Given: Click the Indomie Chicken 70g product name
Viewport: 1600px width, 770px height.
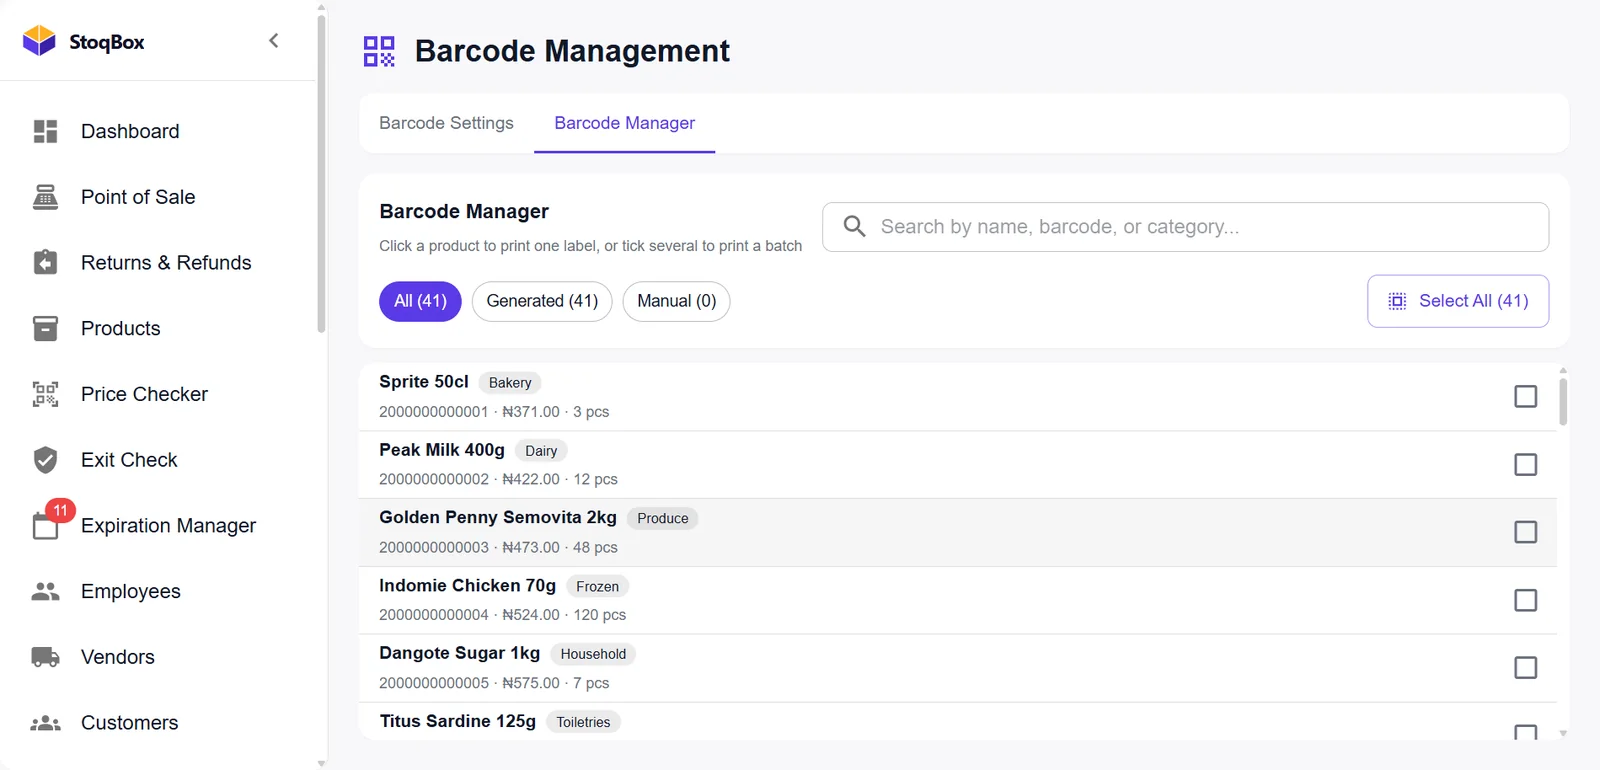Looking at the screenshot, I should pos(467,585).
